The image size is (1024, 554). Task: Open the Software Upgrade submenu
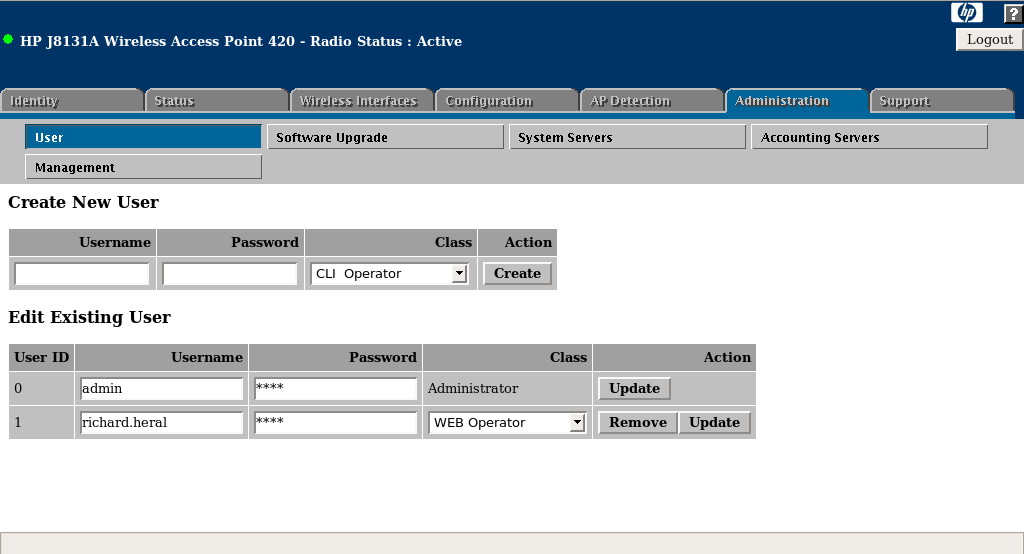385,137
